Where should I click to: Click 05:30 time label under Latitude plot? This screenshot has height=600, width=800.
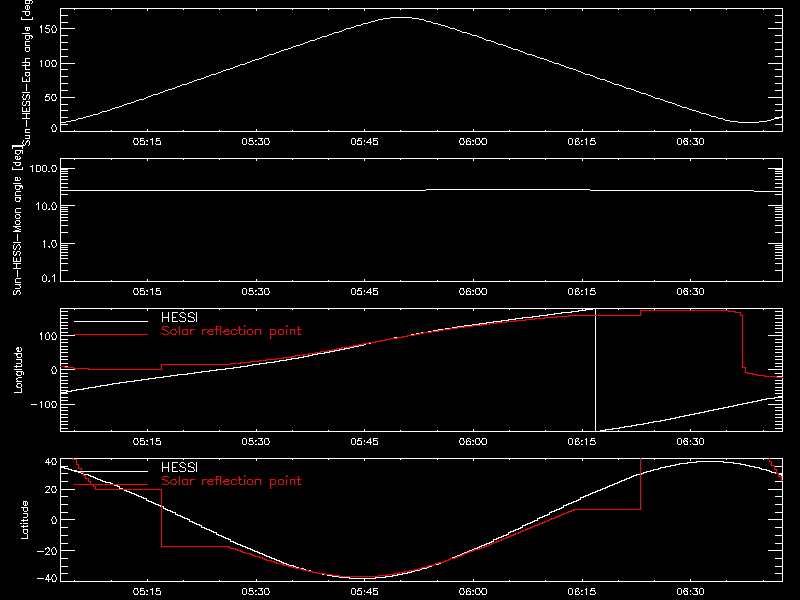tap(256, 592)
